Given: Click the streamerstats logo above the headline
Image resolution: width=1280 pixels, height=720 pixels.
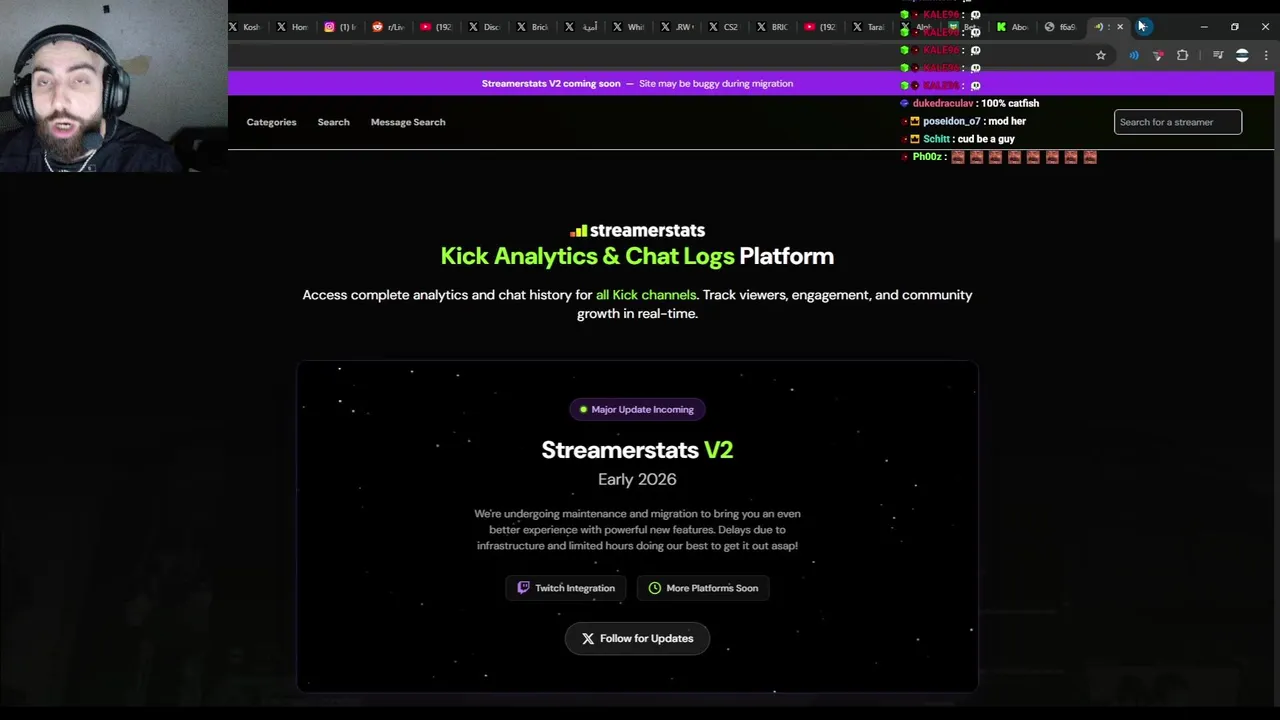Looking at the screenshot, I should point(637,231).
